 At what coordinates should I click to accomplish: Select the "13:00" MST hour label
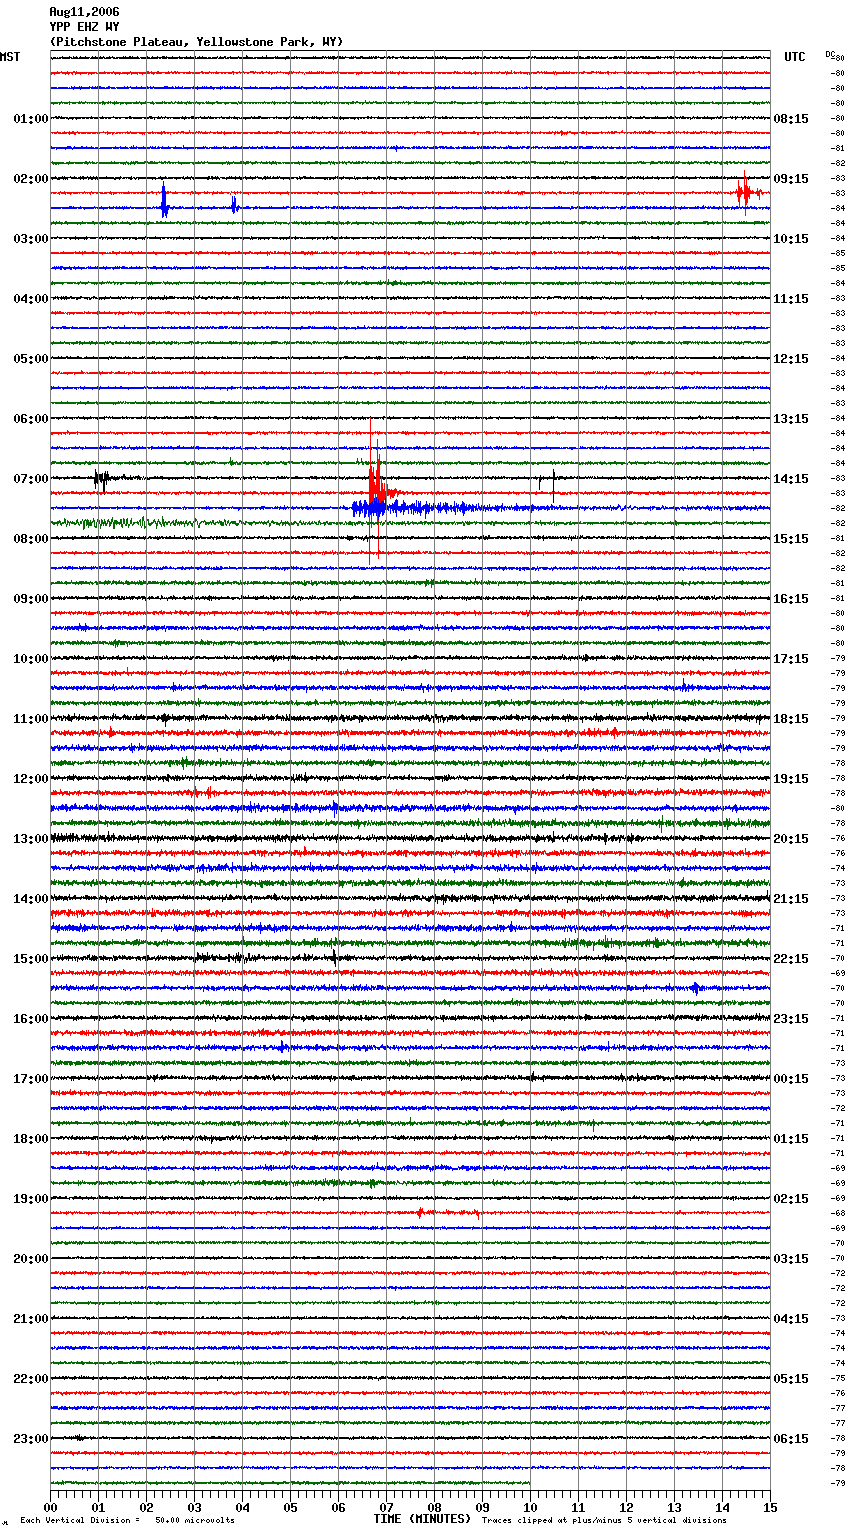coord(31,839)
